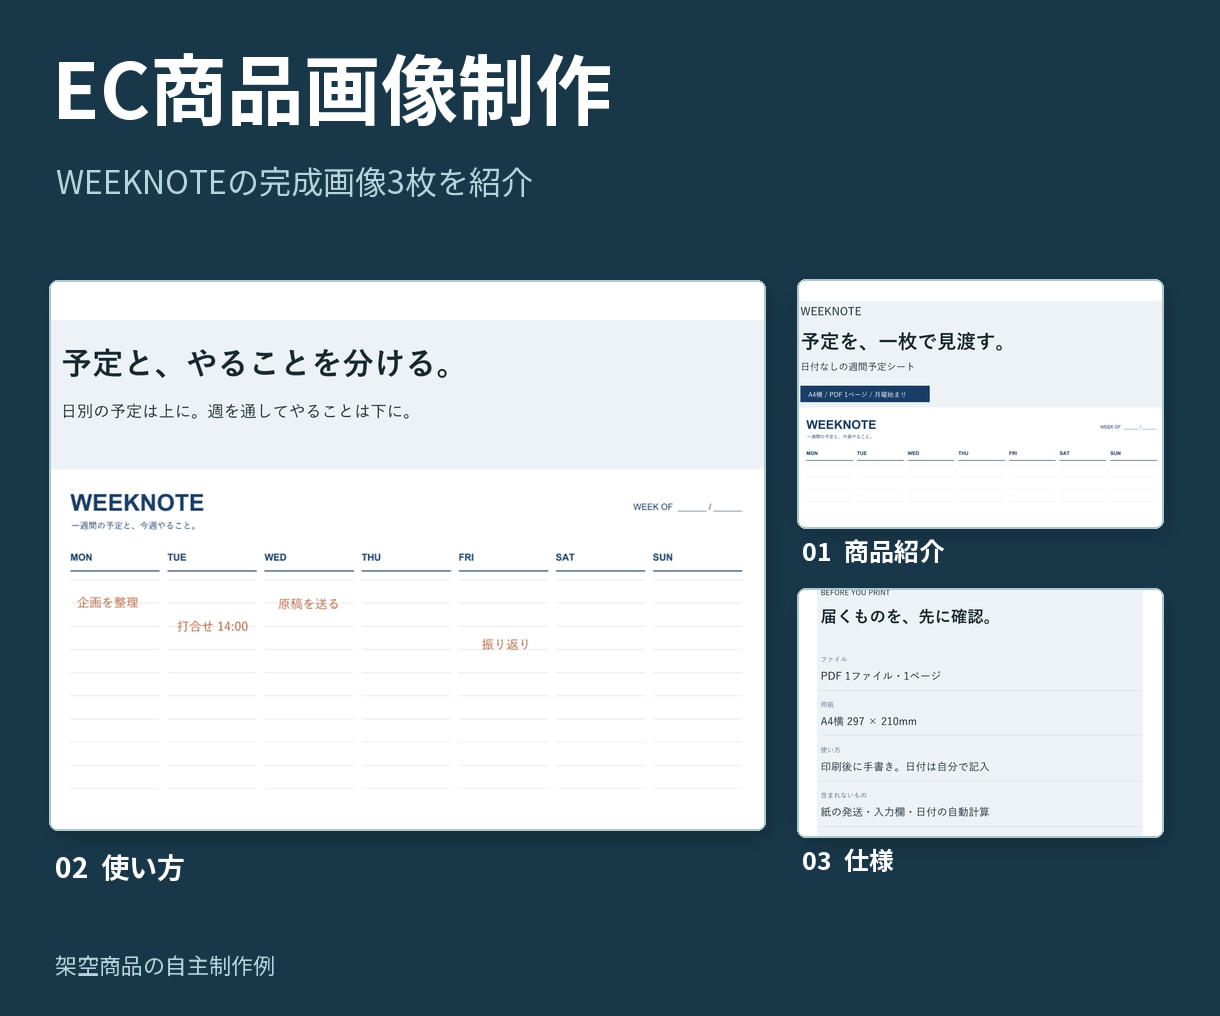Click the WEEK OF date blank in the 02 image
Viewport: 1220px width, 1016px height.
pyautogui.click(x=687, y=507)
